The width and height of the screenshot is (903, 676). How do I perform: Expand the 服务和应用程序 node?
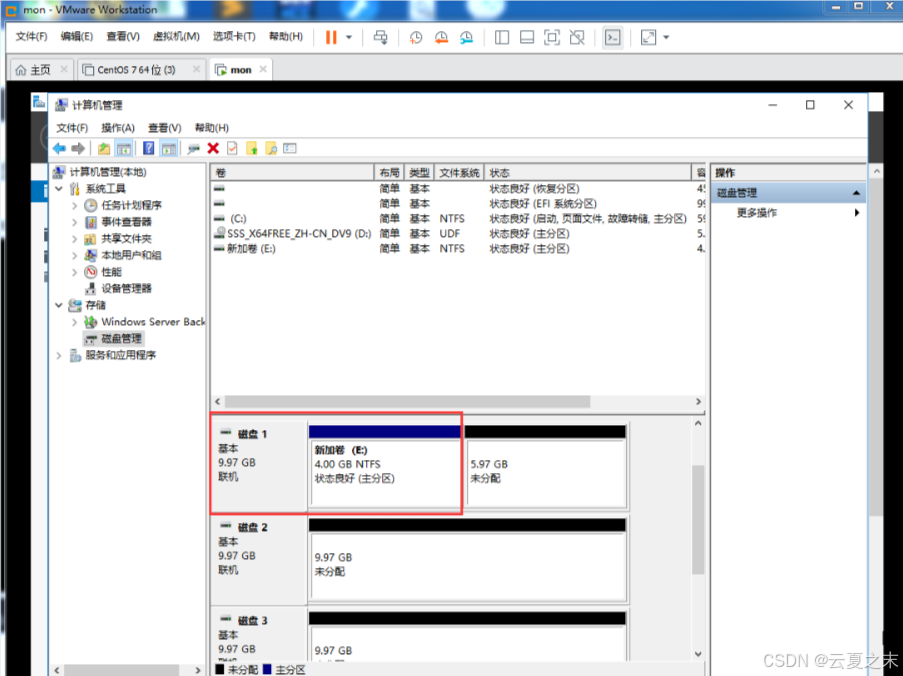pyautogui.click(x=59, y=355)
